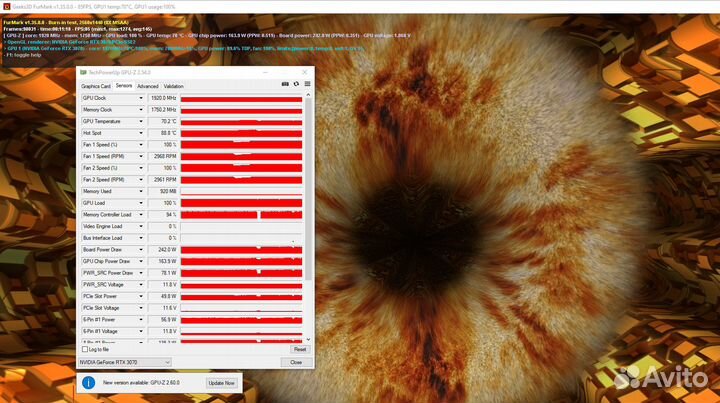
Task: Open the Memory Controller Load dropdown
Action: 141,215
